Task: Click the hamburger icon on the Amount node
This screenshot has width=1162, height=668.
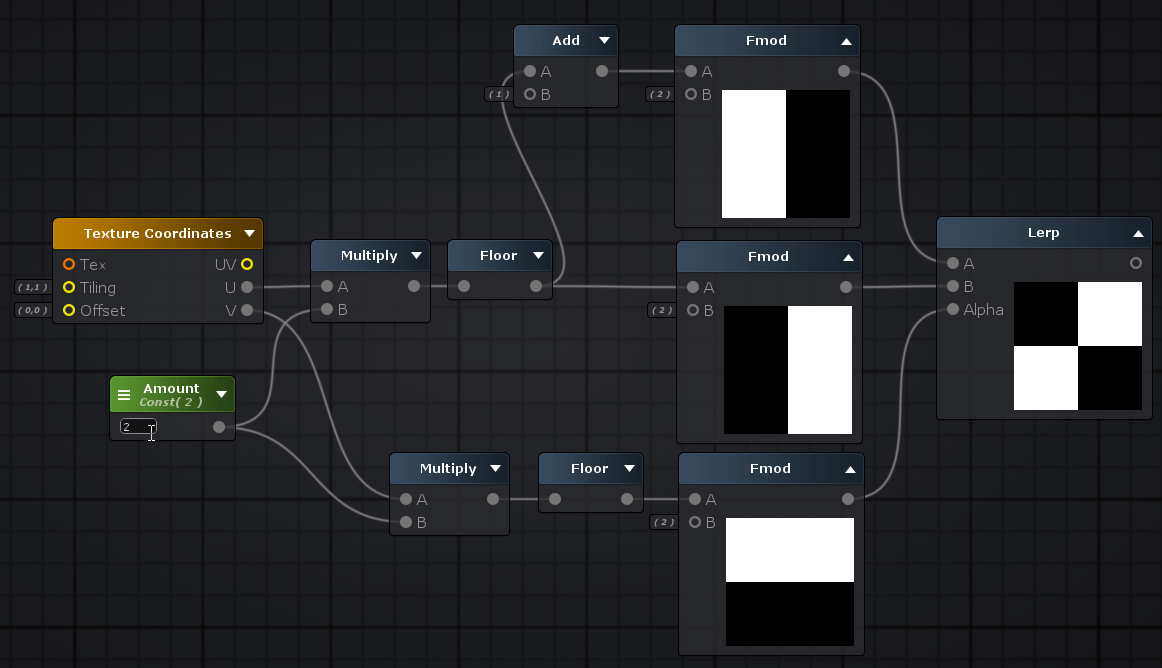Action: point(124,393)
